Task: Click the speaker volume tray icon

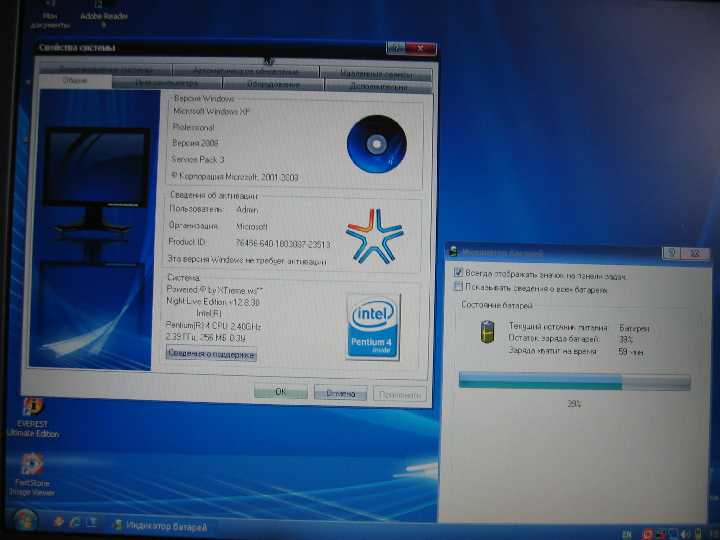Action: point(685,534)
